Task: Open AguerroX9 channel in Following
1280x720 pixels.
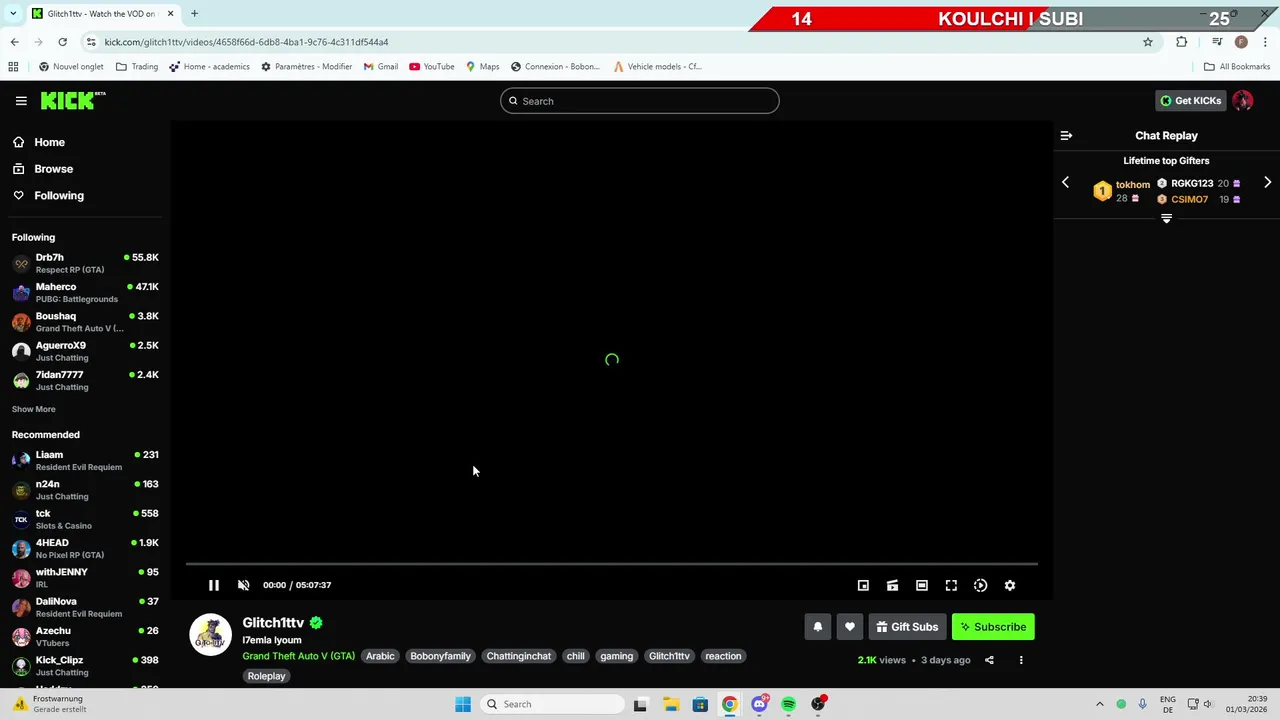Action: (85, 351)
